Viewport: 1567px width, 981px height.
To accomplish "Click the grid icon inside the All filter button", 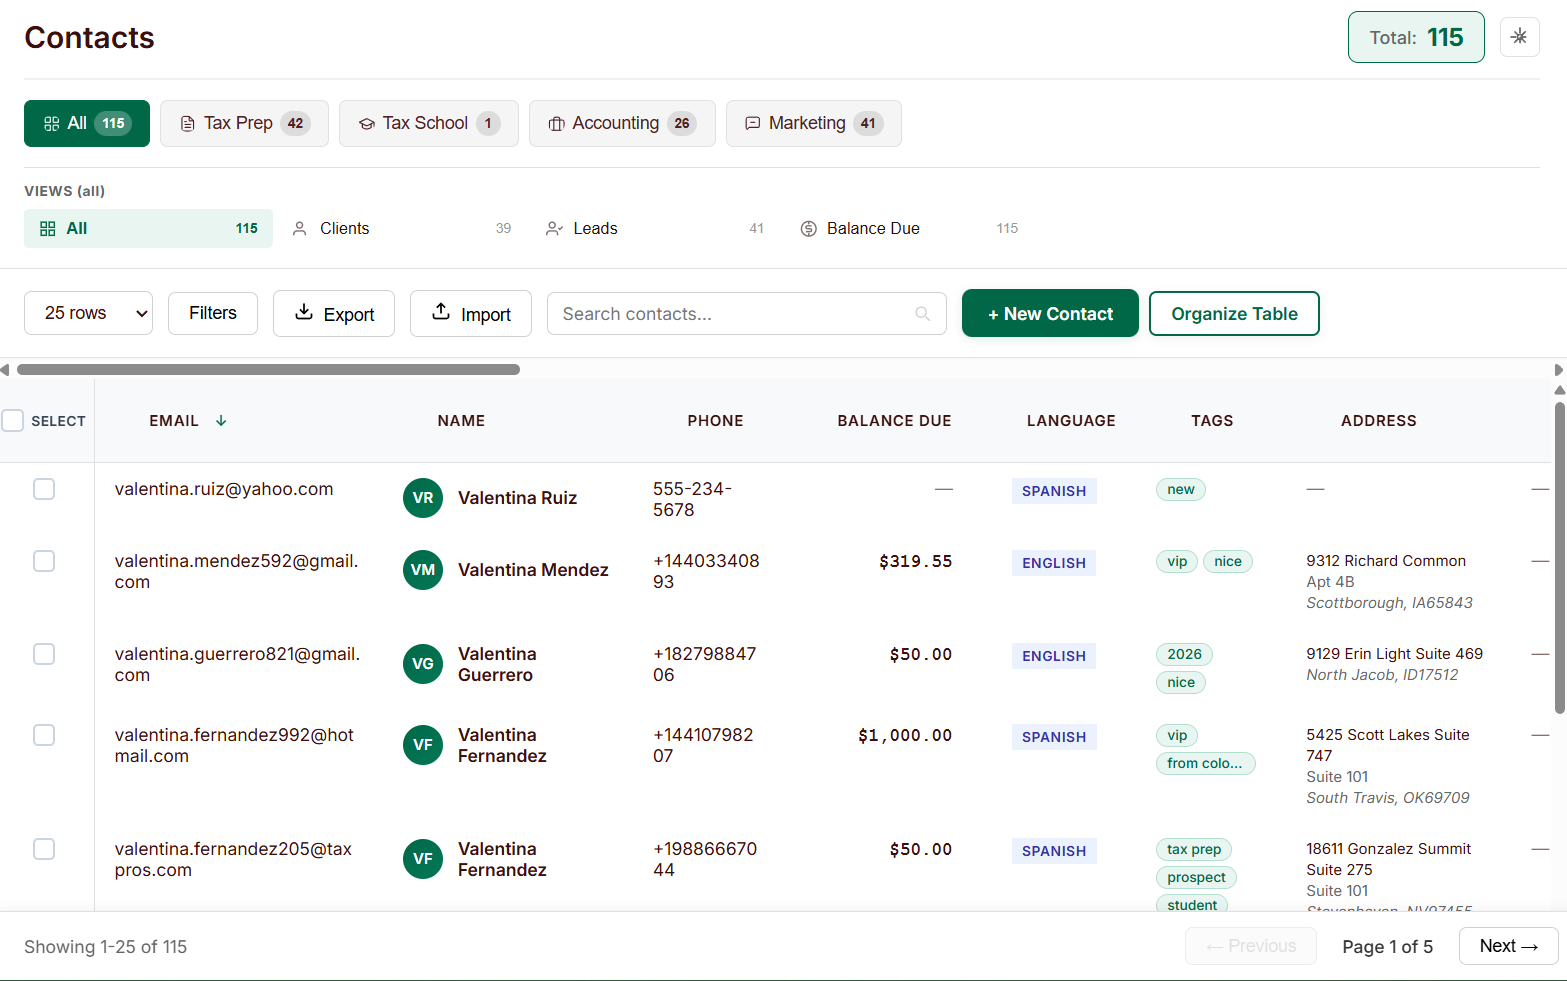I will 52,123.
